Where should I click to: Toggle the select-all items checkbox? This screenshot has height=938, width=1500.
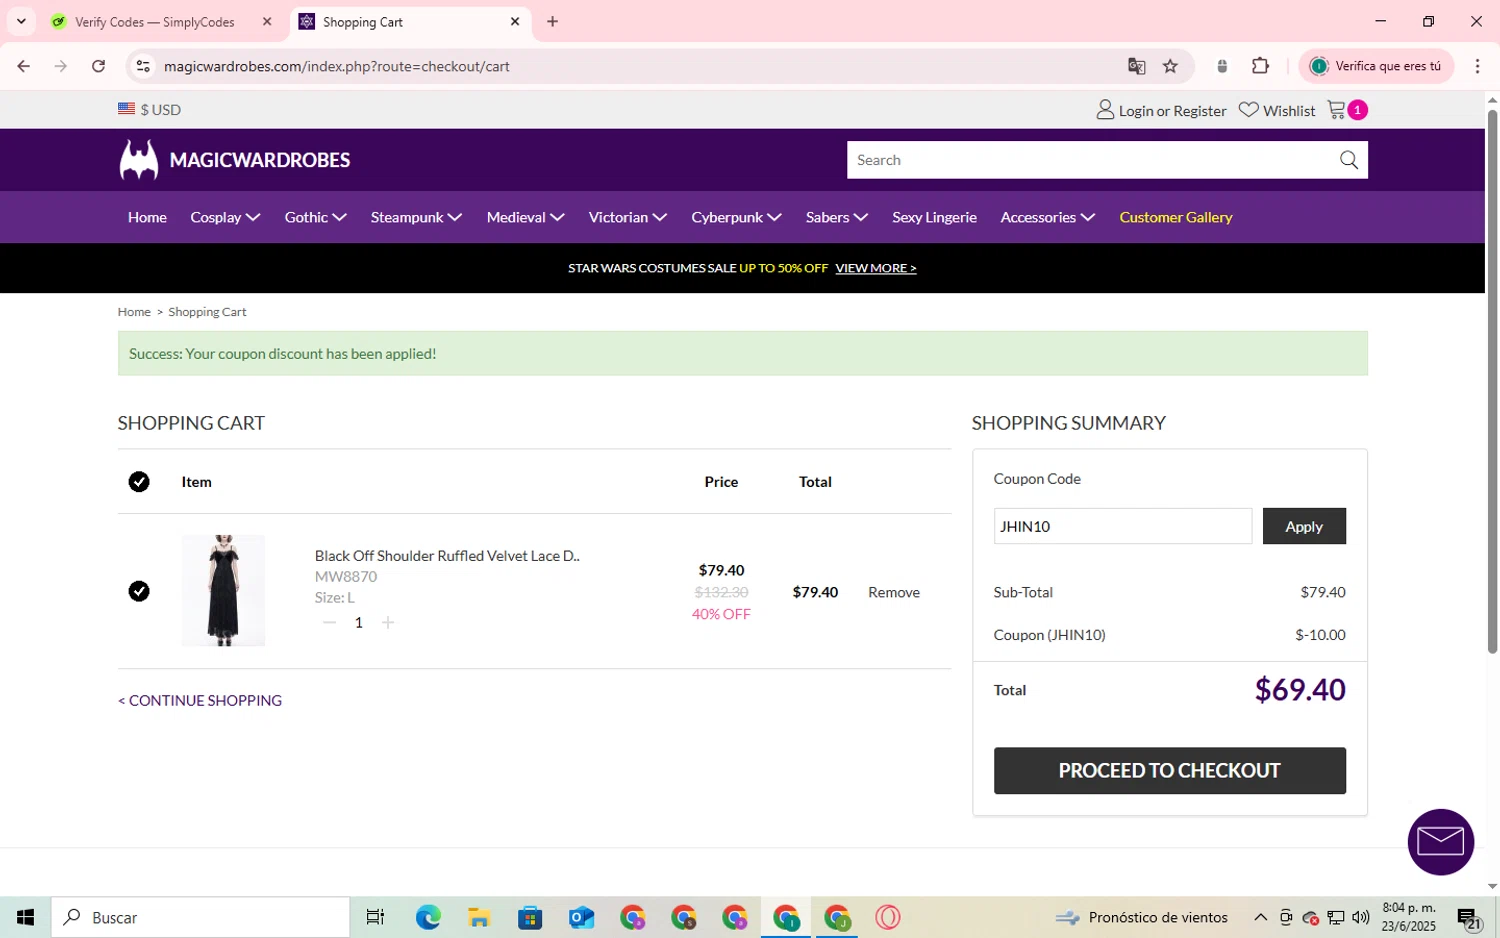pos(139,482)
